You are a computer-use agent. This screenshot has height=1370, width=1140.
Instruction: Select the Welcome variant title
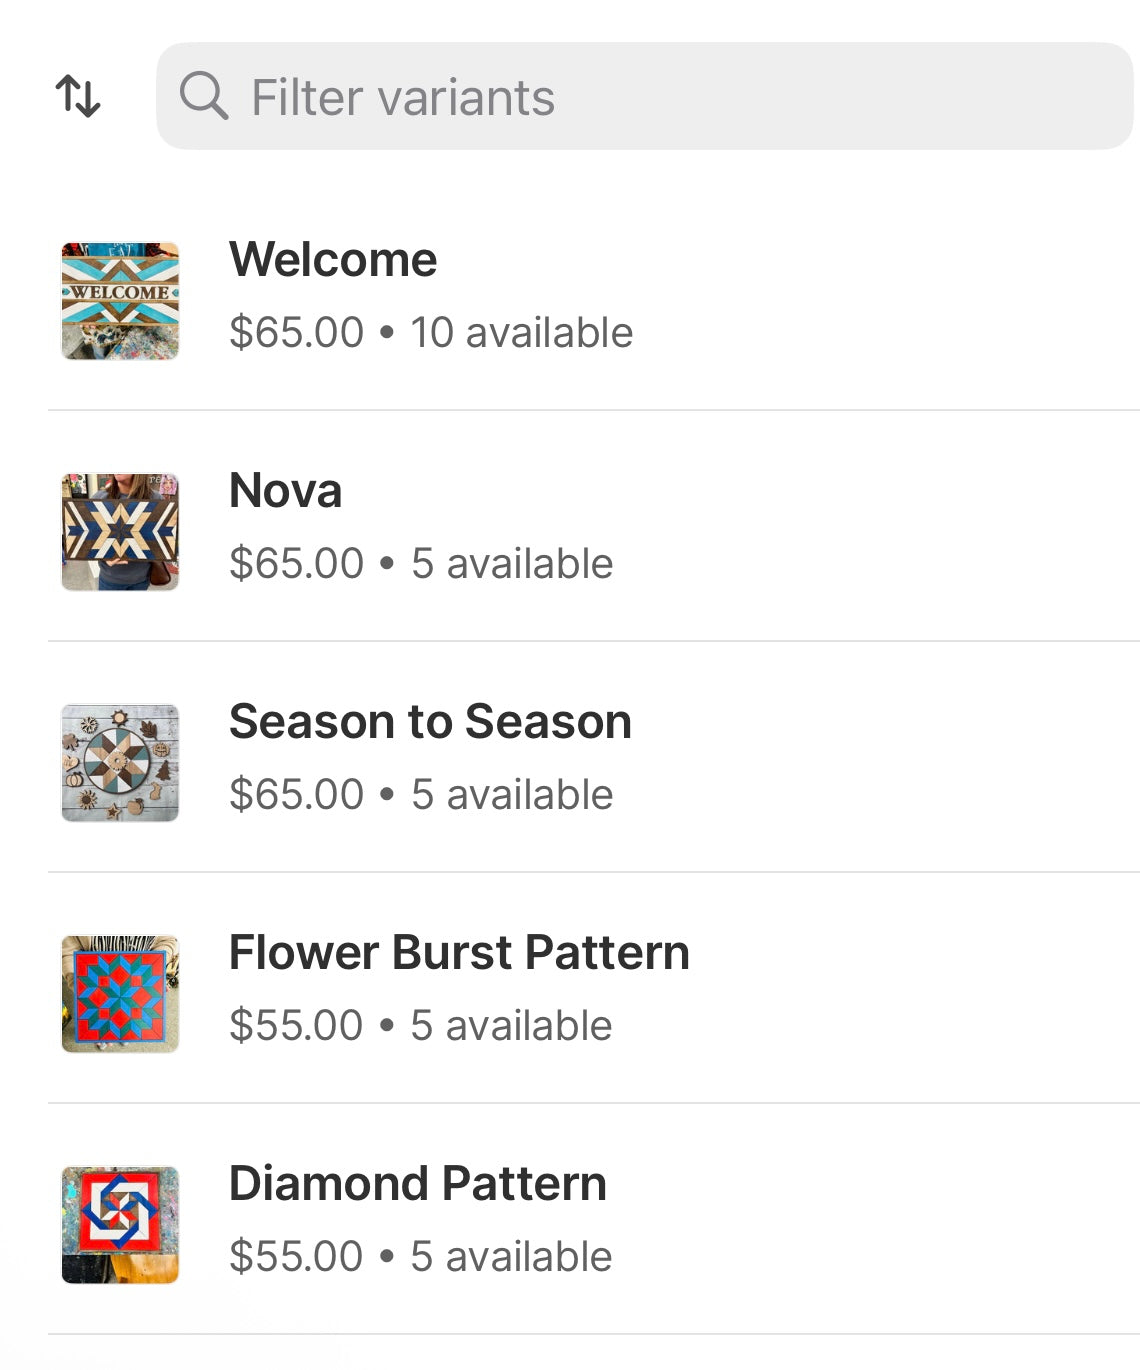point(333,260)
